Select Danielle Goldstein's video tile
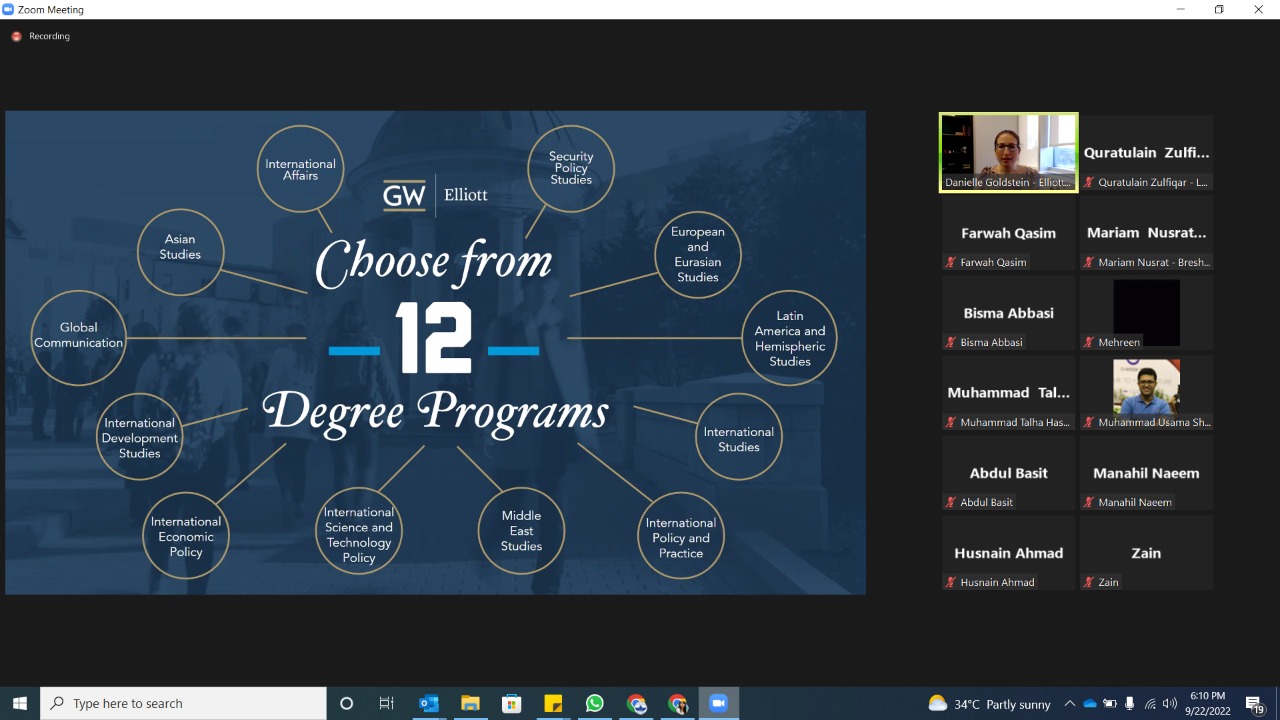Viewport: 1280px width, 720px height. click(1008, 152)
